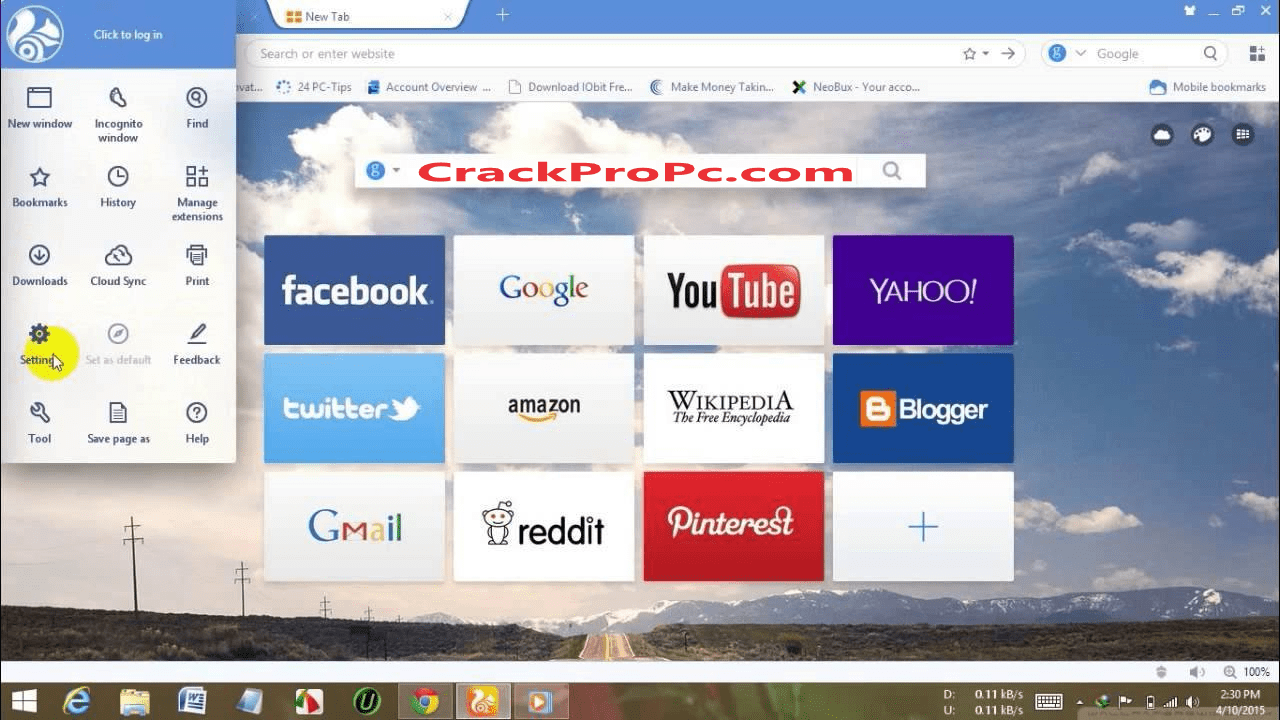Viewport: 1280px width, 720px height.
Task: Click the "Click to log in" link
Action: click(128, 35)
